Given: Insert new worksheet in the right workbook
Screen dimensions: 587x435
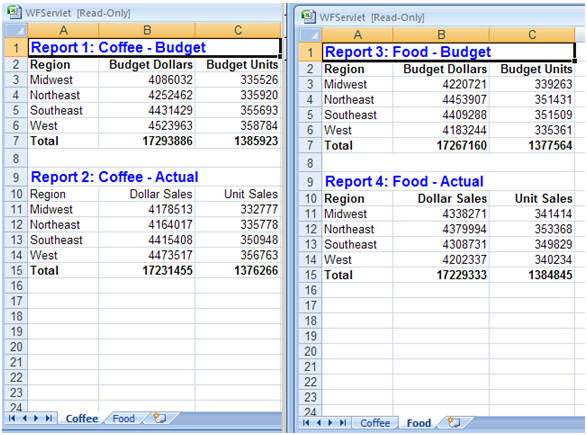Looking at the screenshot, I should pyautogui.click(x=454, y=422).
